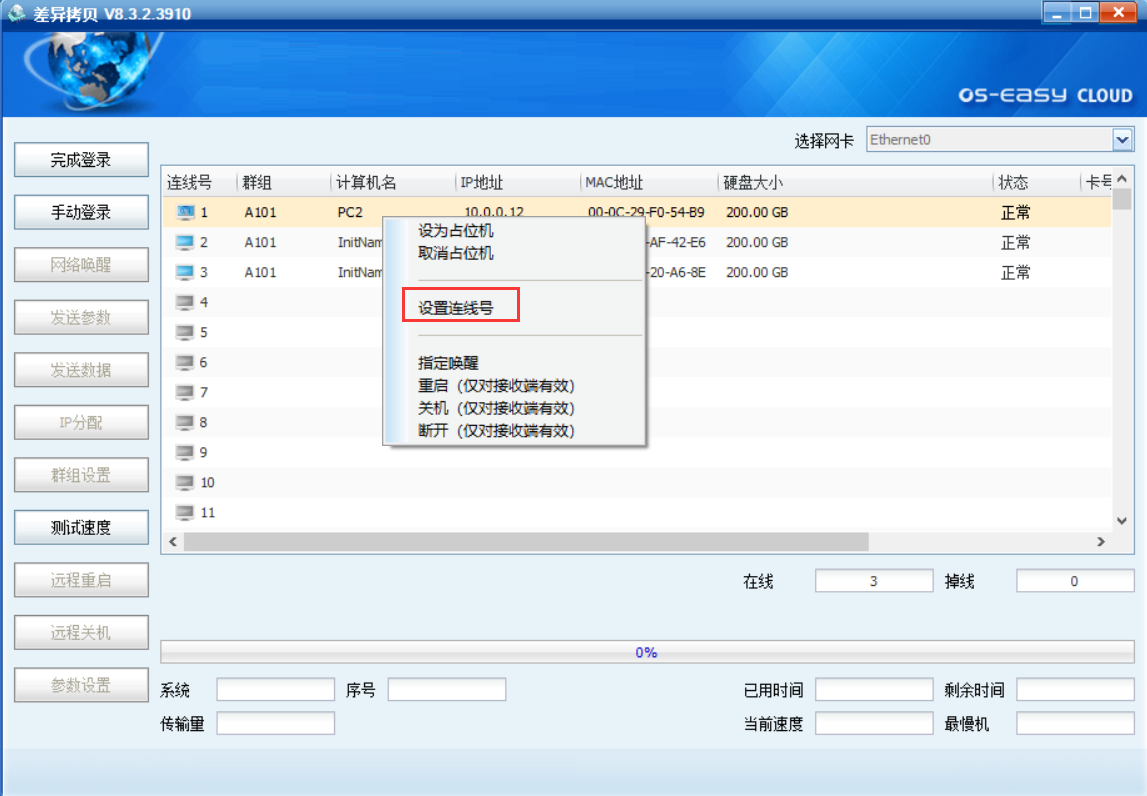Select 指定唤醒 from context menu
The height and width of the screenshot is (796, 1147).
point(448,363)
